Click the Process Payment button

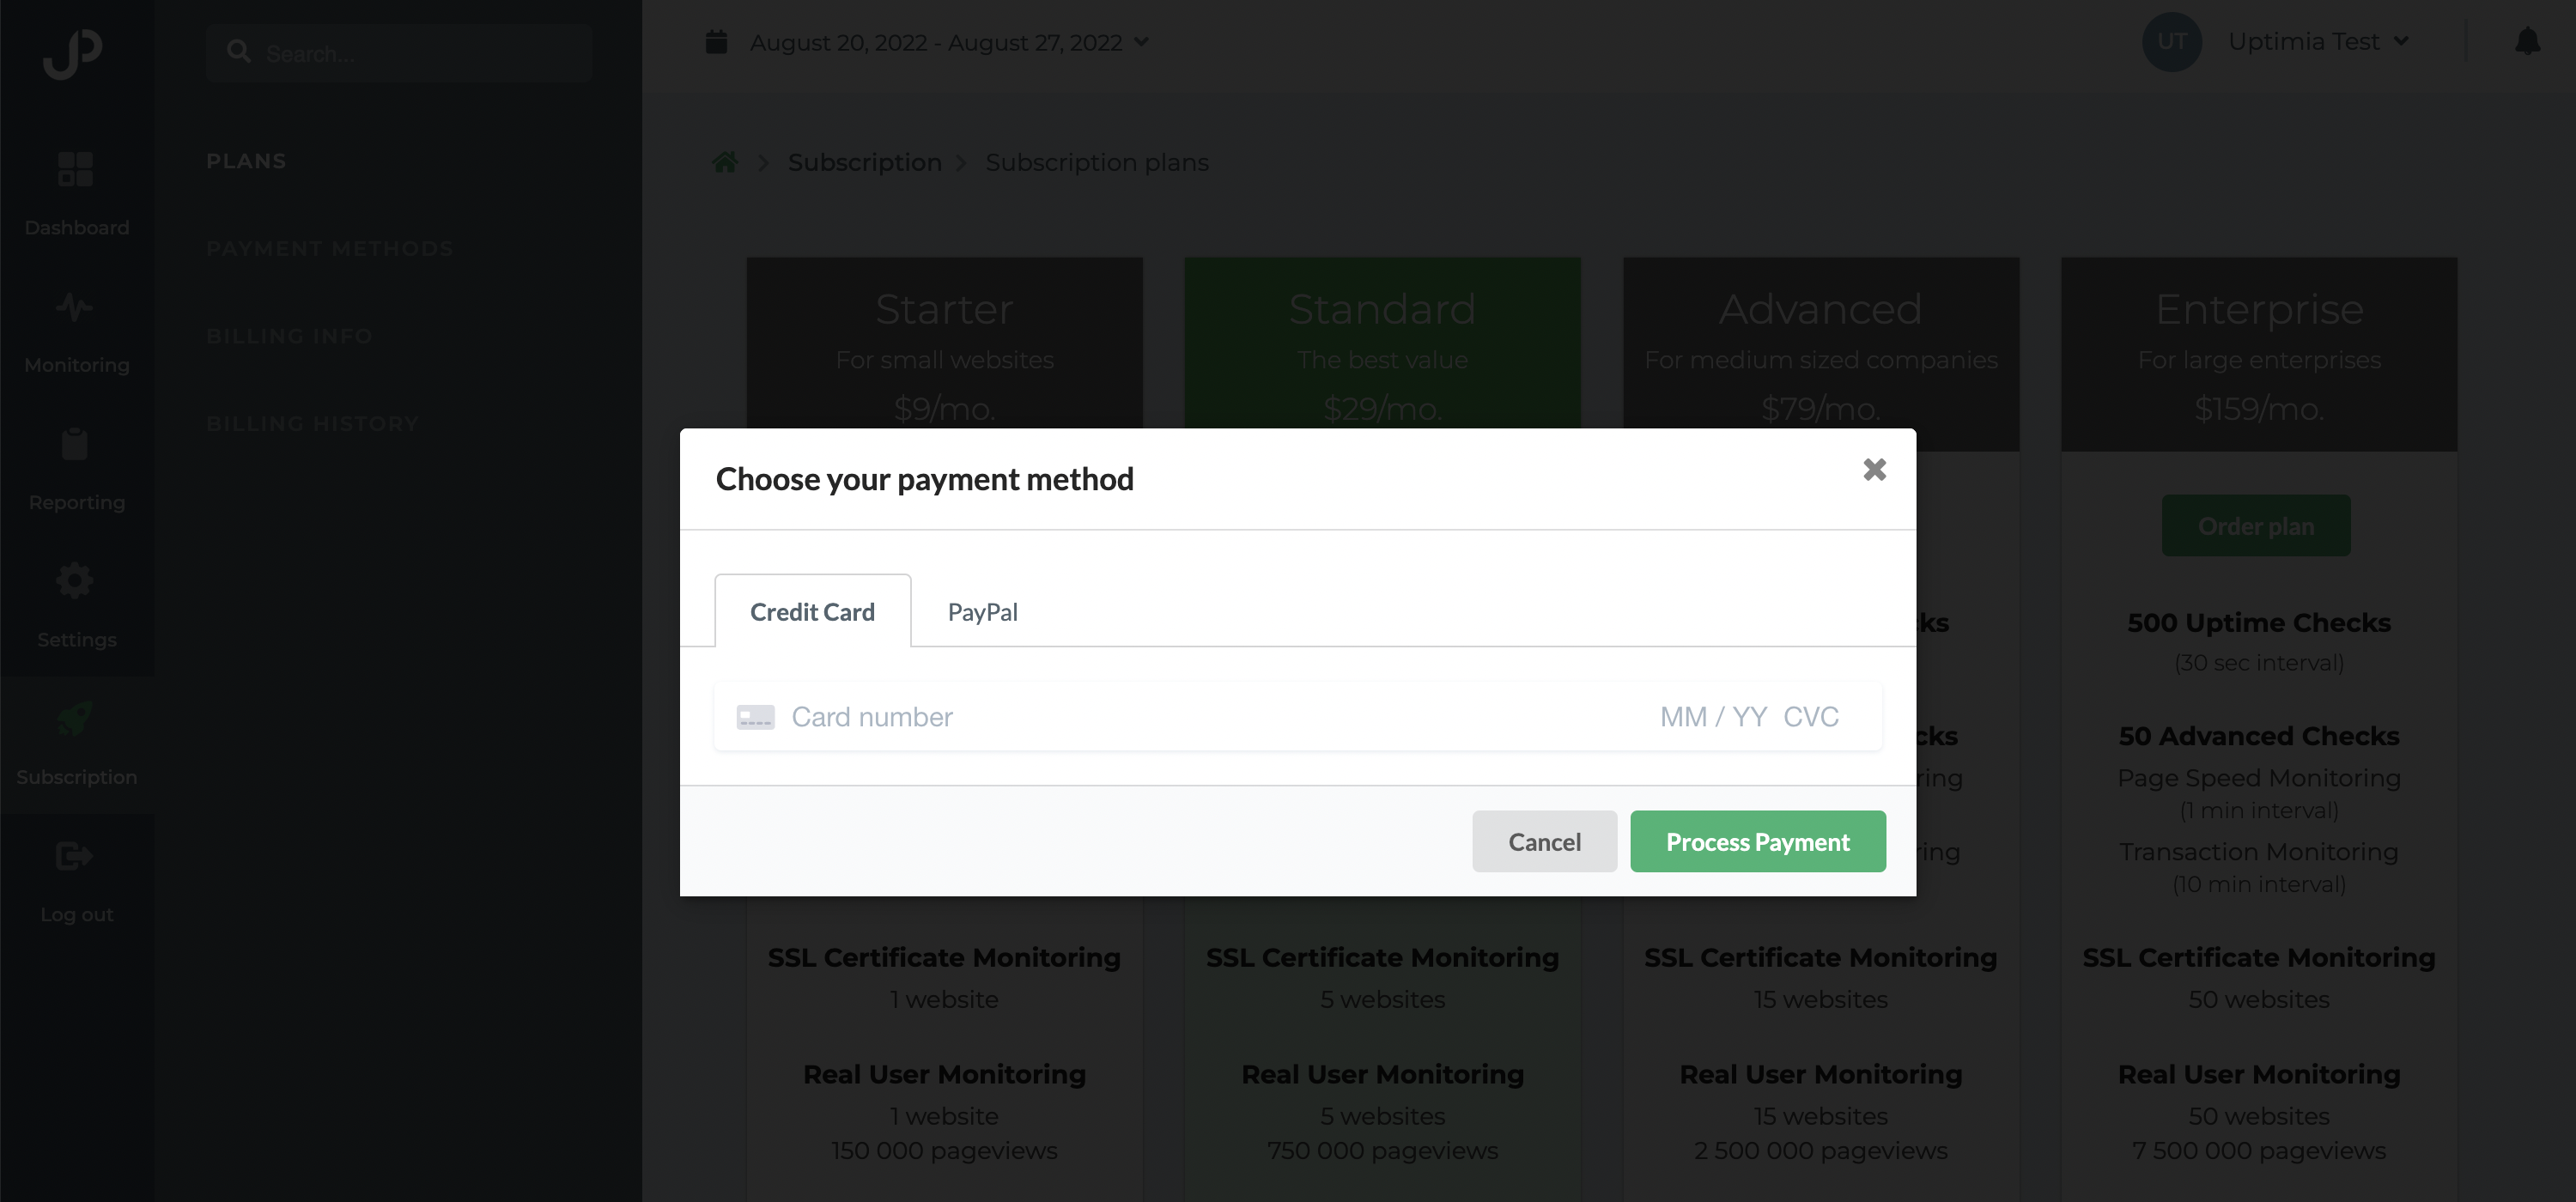pyautogui.click(x=1757, y=841)
